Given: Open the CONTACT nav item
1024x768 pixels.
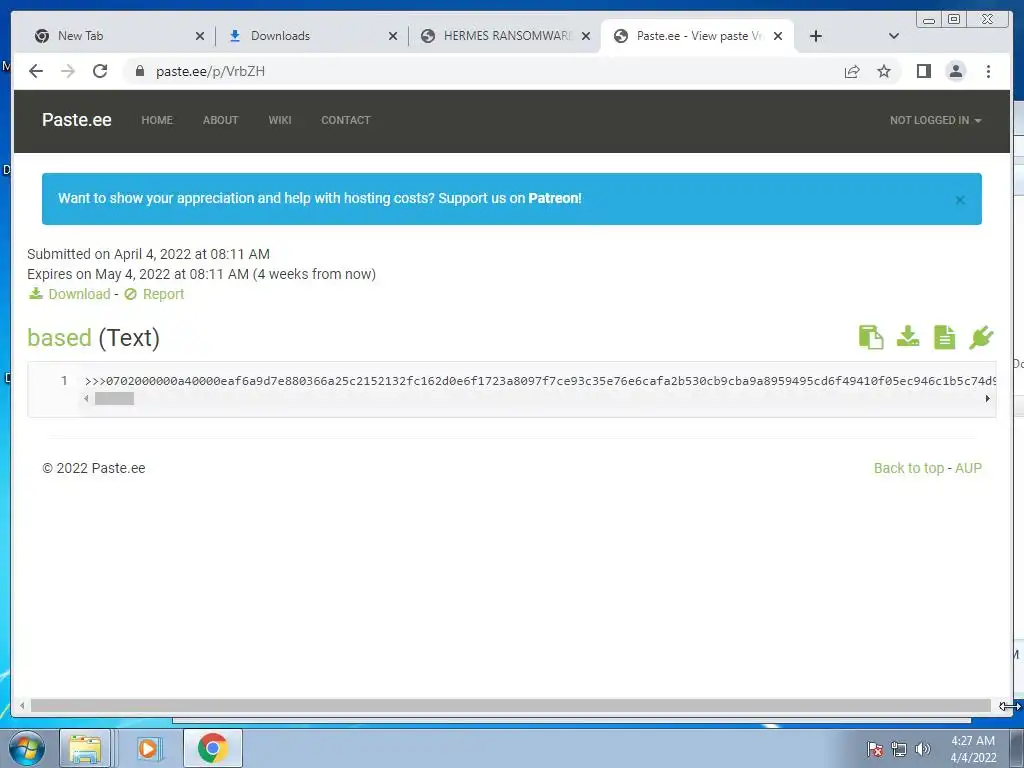Looking at the screenshot, I should click(345, 120).
